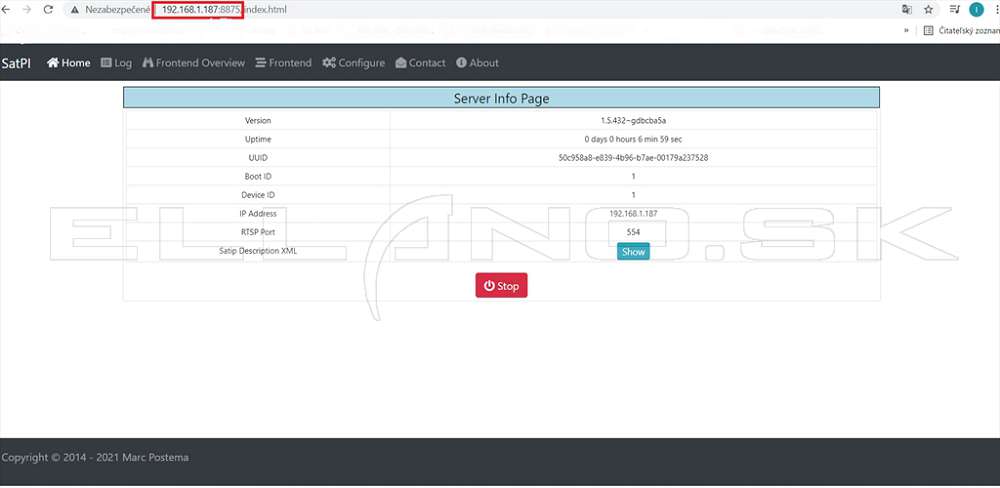Screen dimensions: 1000x488
Task: Click the red Stop button
Action: pos(501,286)
